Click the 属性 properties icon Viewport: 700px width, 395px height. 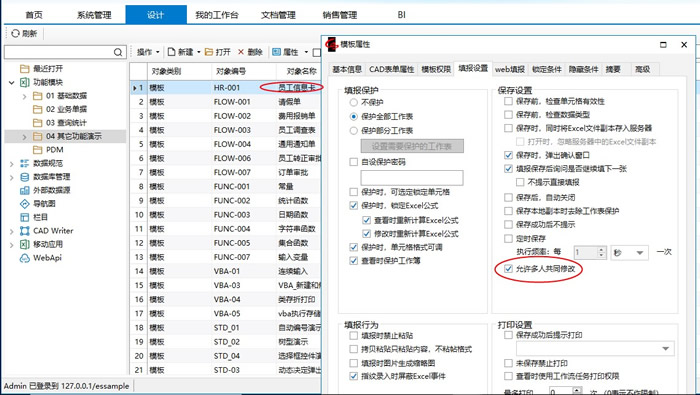point(276,52)
